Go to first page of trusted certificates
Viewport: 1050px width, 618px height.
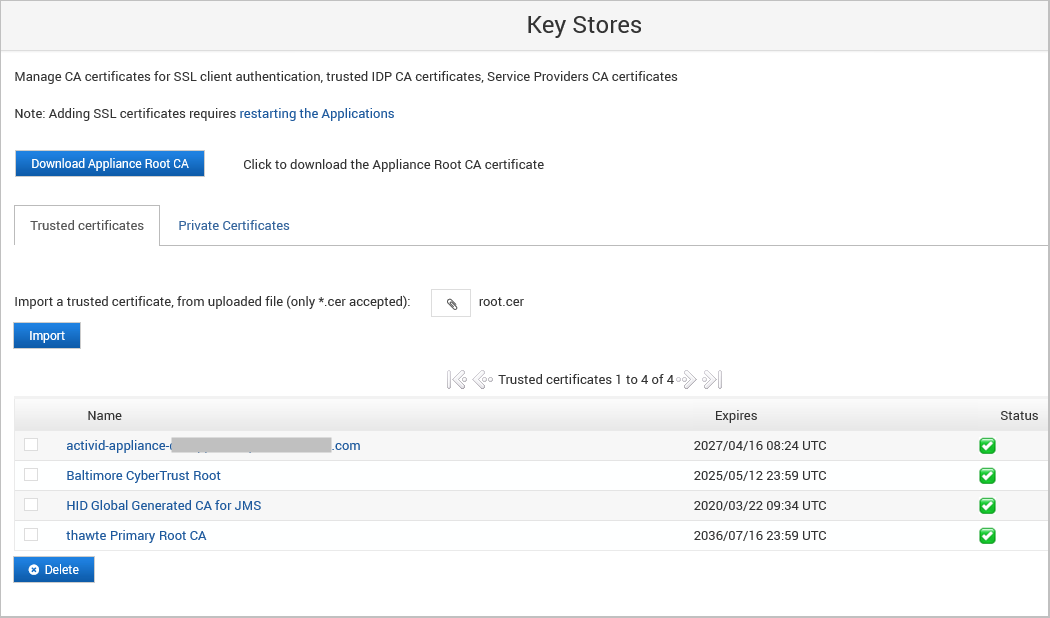[457, 380]
